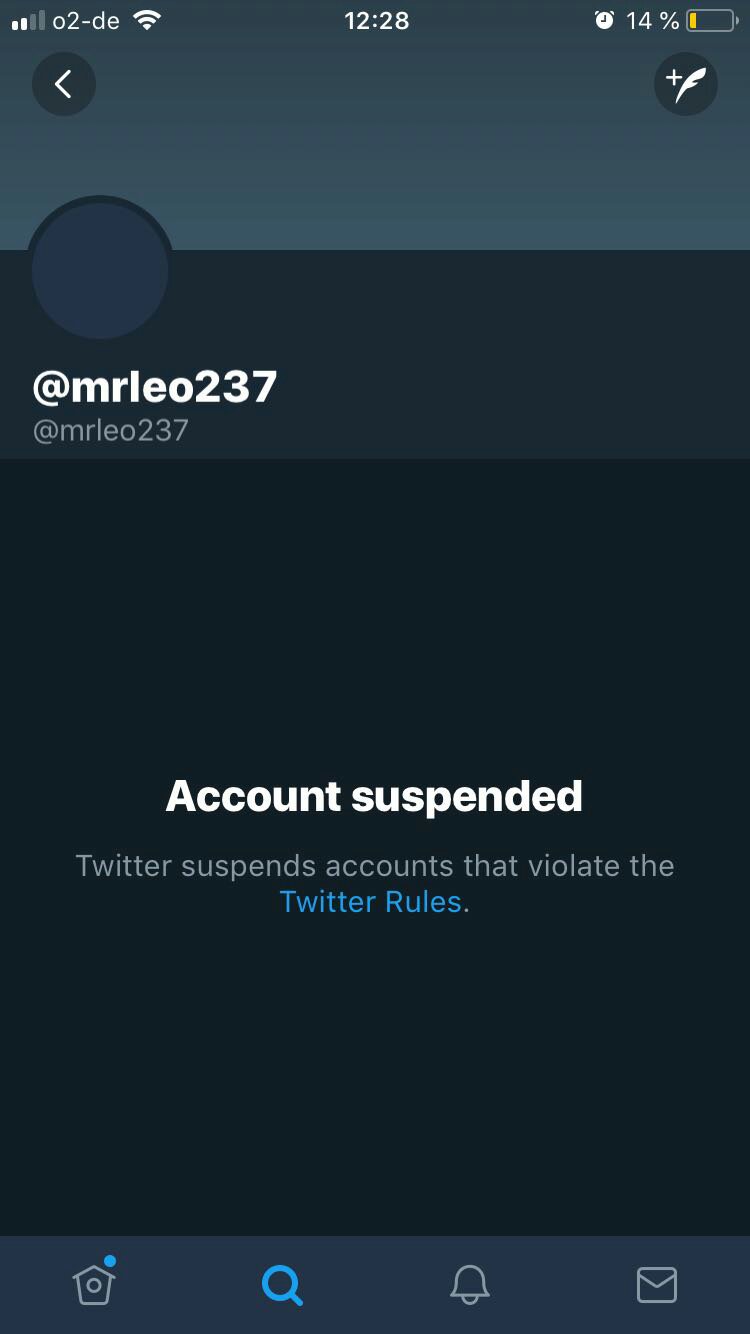
Task: Tap the cellular signal strength bars
Action: point(28,20)
